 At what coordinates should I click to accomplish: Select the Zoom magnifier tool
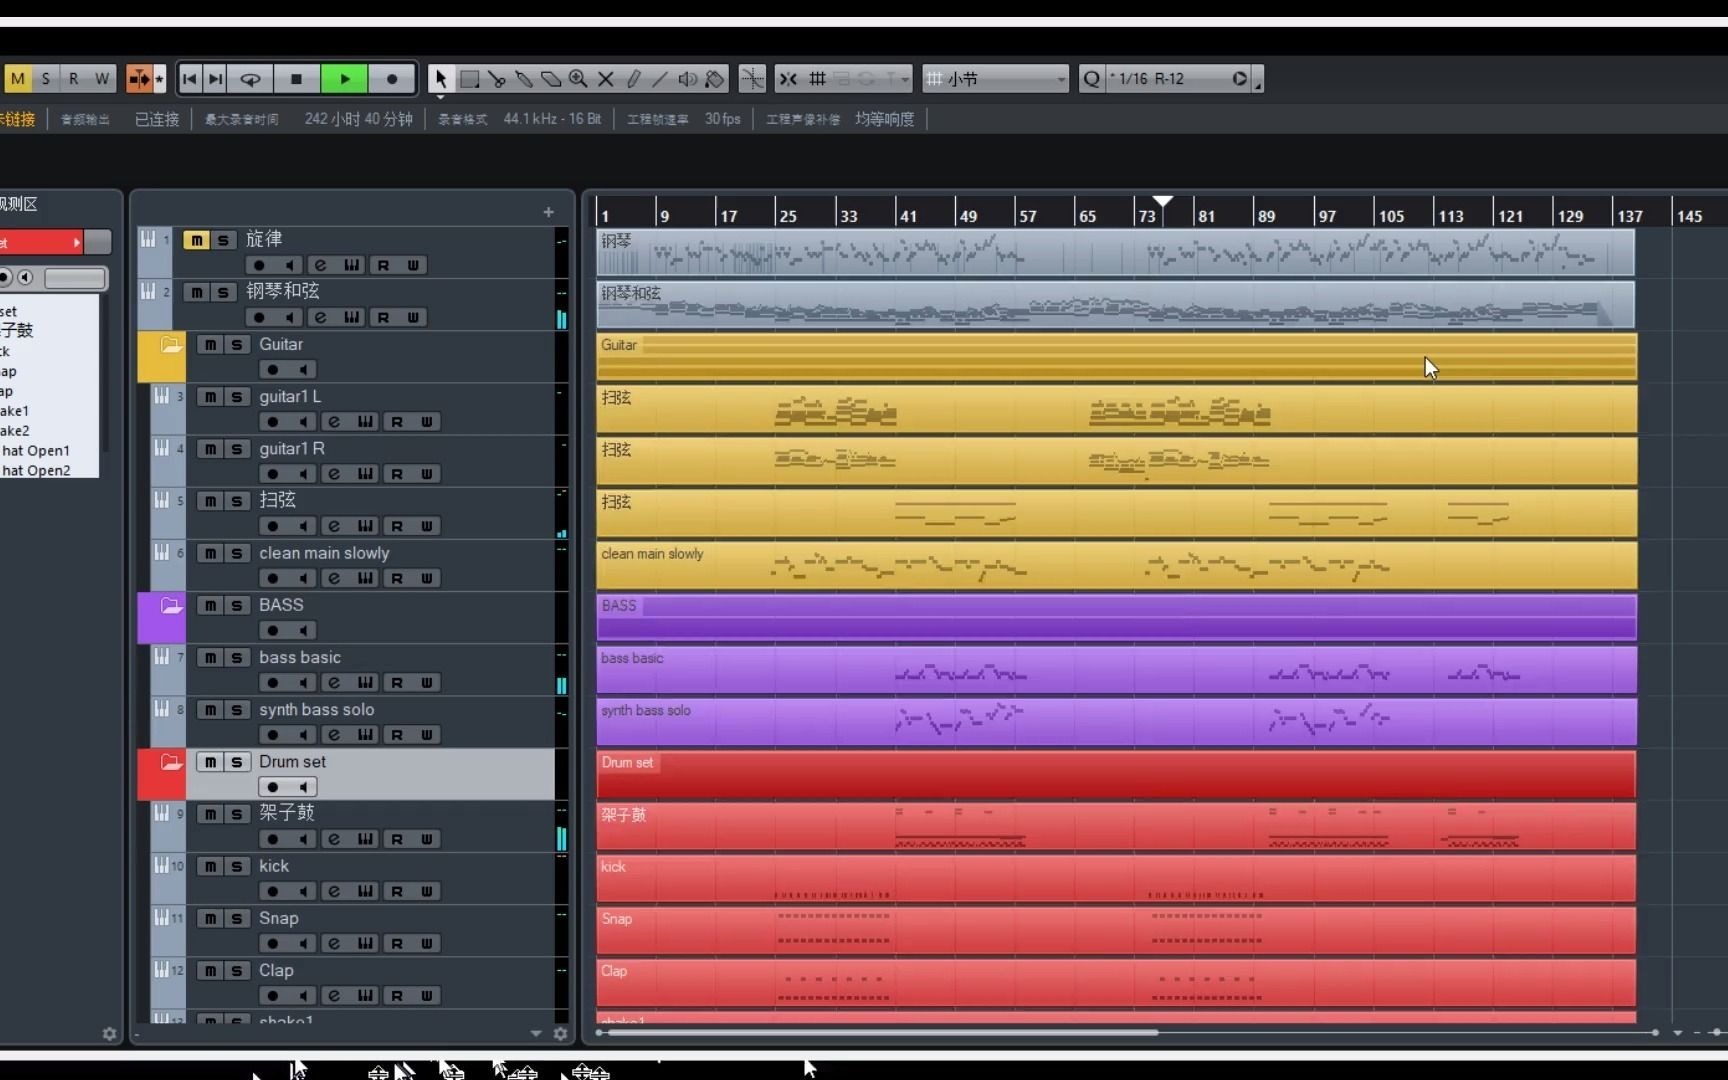(578, 79)
